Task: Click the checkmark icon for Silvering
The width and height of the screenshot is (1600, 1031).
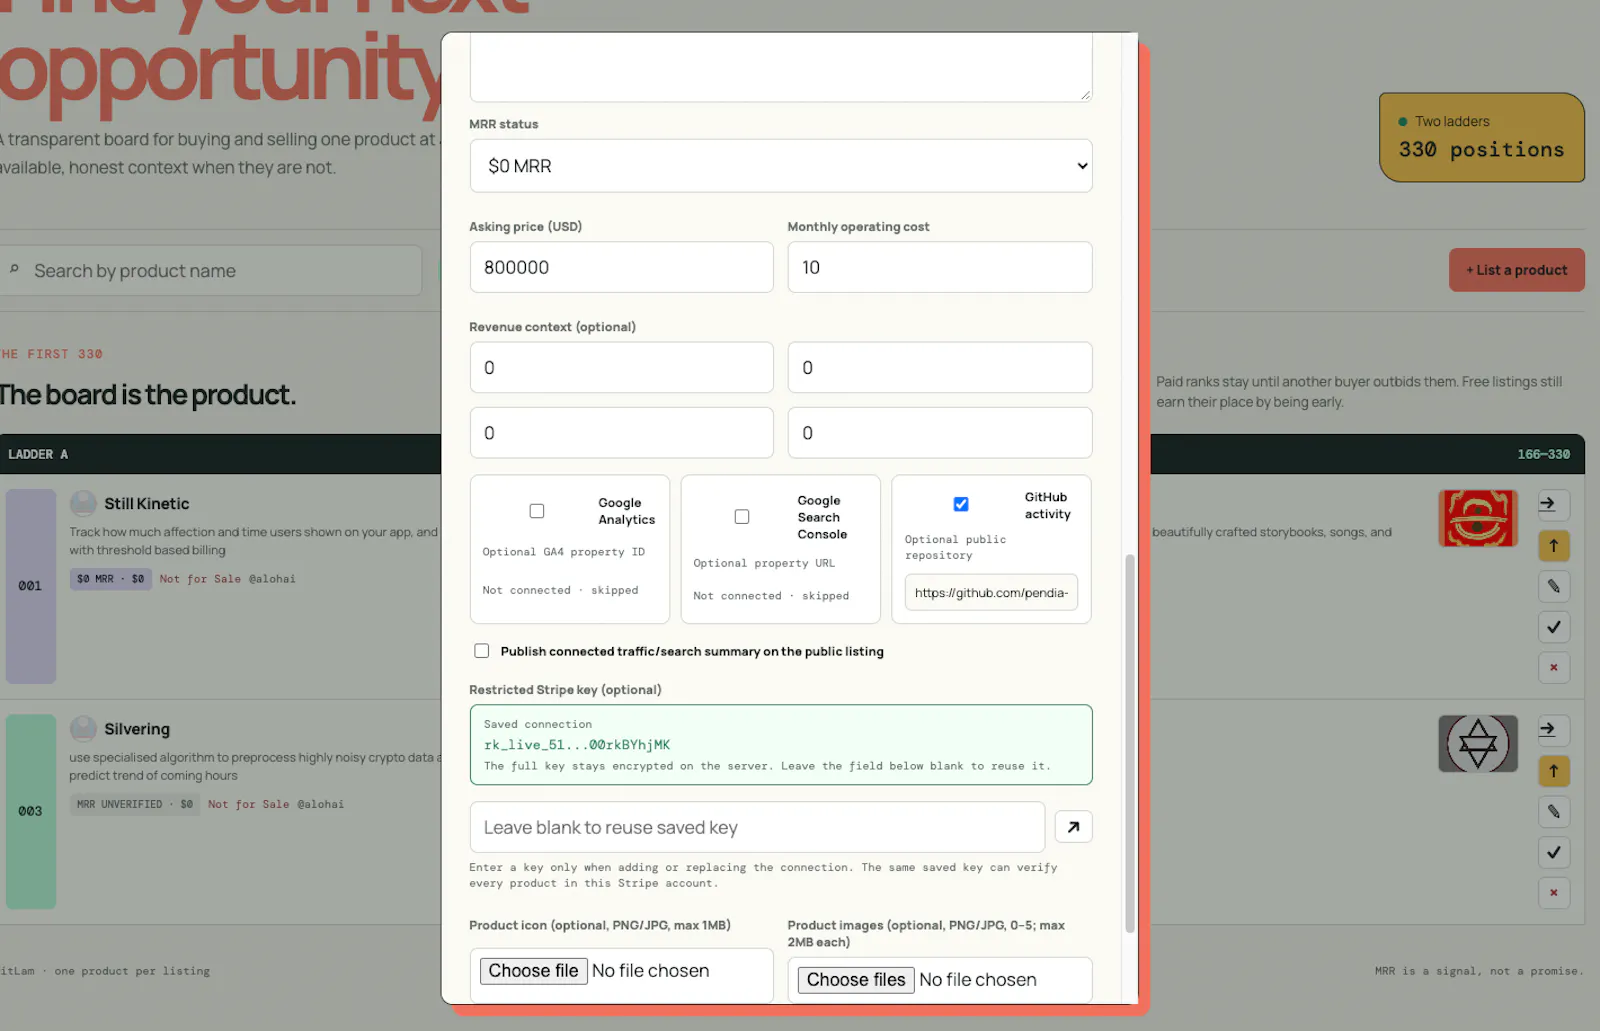Action: pyautogui.click(x=1553, y=852)
